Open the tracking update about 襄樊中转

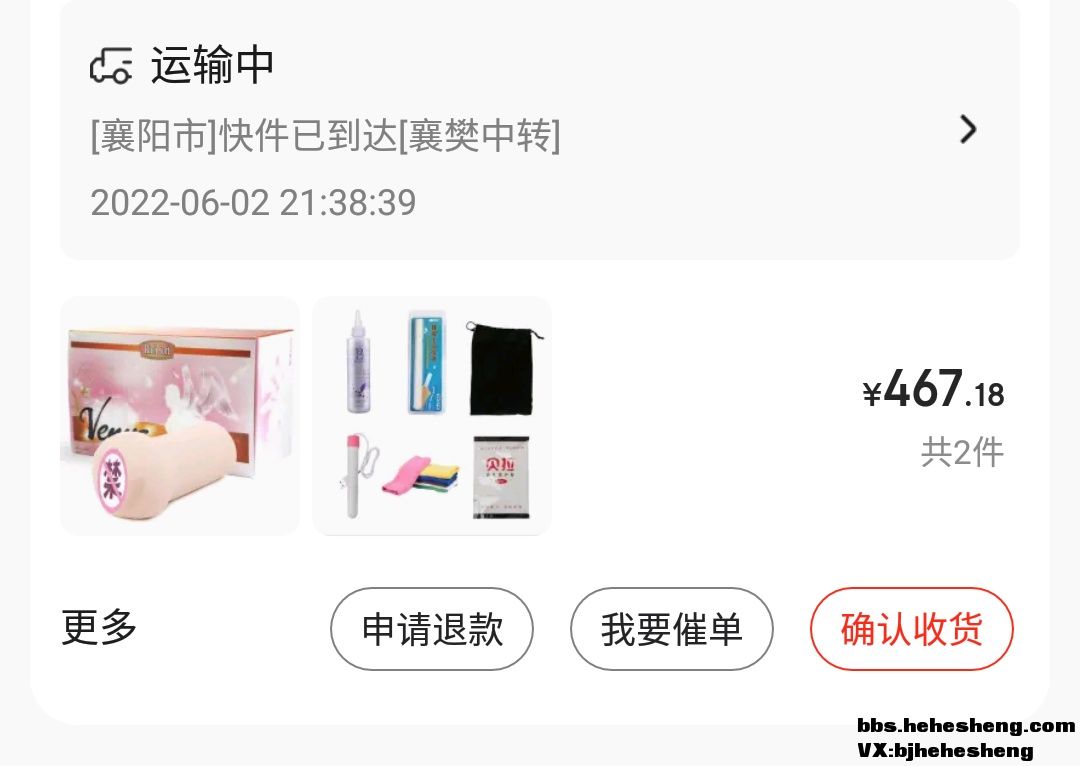[x=326, y=135]
